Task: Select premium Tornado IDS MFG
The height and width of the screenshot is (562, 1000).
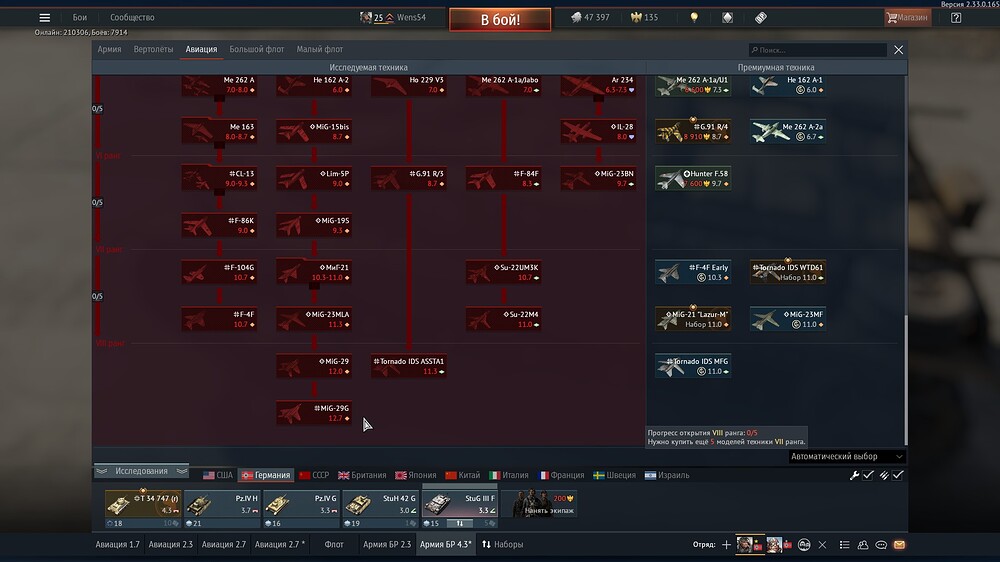Action: pos(693,366)
